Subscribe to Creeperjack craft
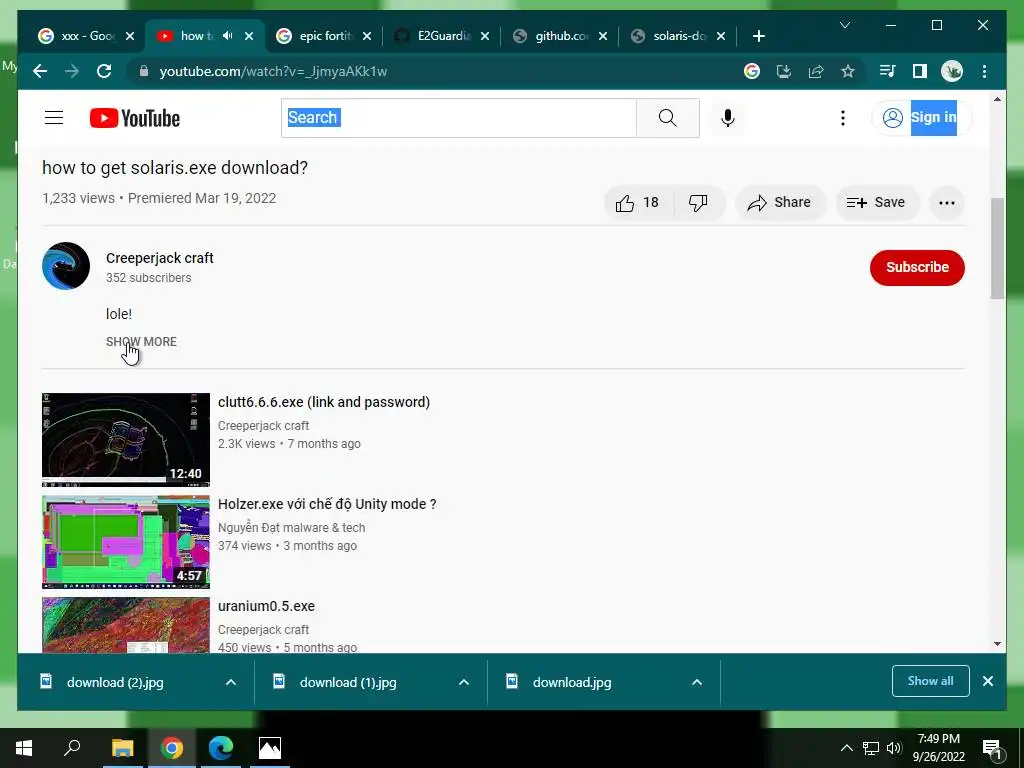The height and width of the screenshot is (768, 1024). [x=917, y=267]
